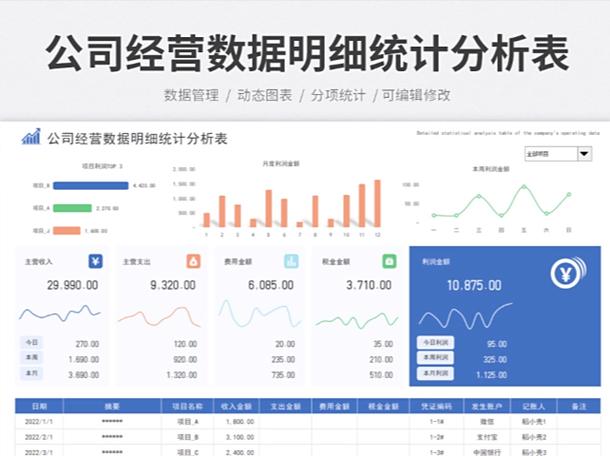Click the 9,320.00 main expense total

coord(173,285)
